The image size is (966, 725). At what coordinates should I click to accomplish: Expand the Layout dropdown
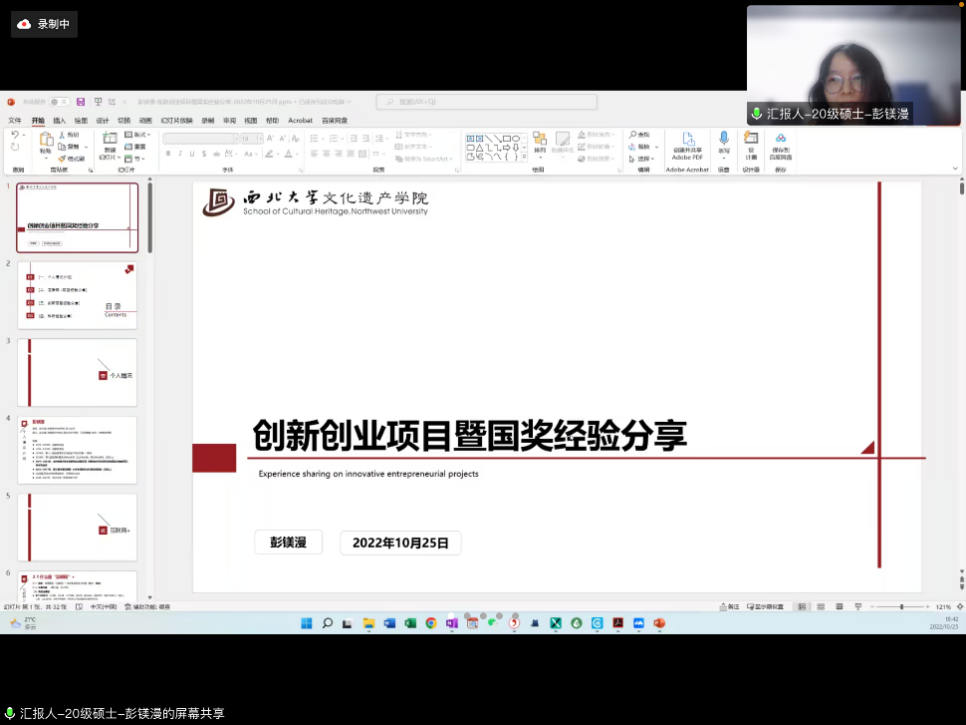click(x=138, y=134)
